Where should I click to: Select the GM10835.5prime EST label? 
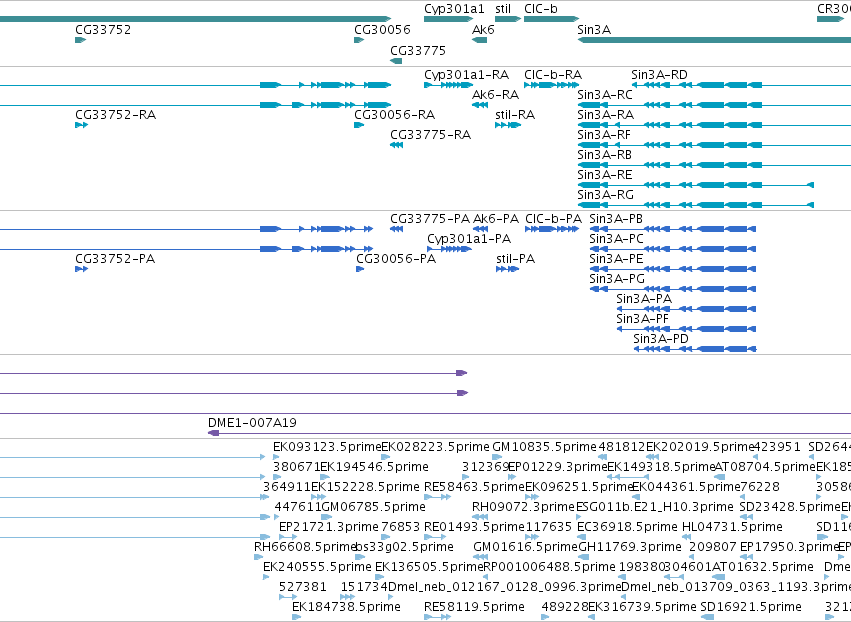pos(544,447)
